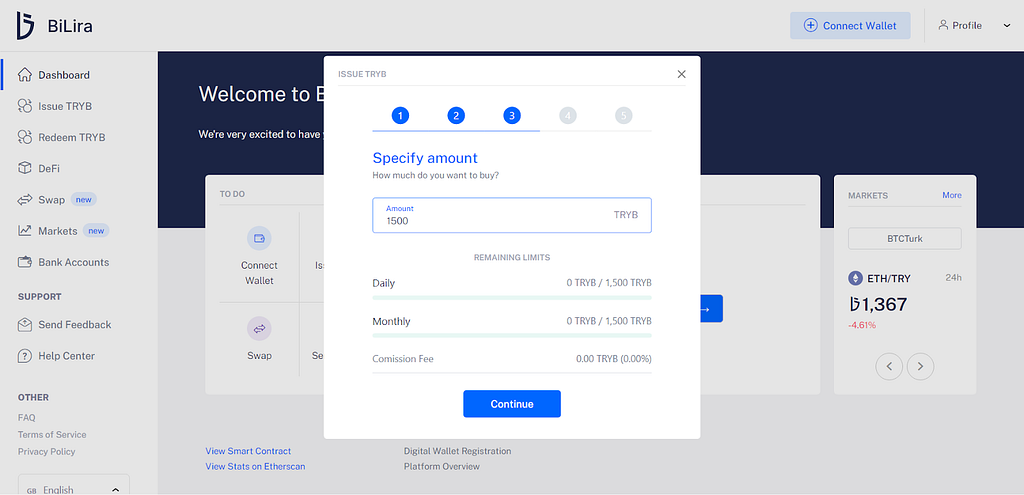Open Digital Wallet Registration link
Image resolution: width=1024 pixels, height=495 pixels.
click(x=457, y=451)
